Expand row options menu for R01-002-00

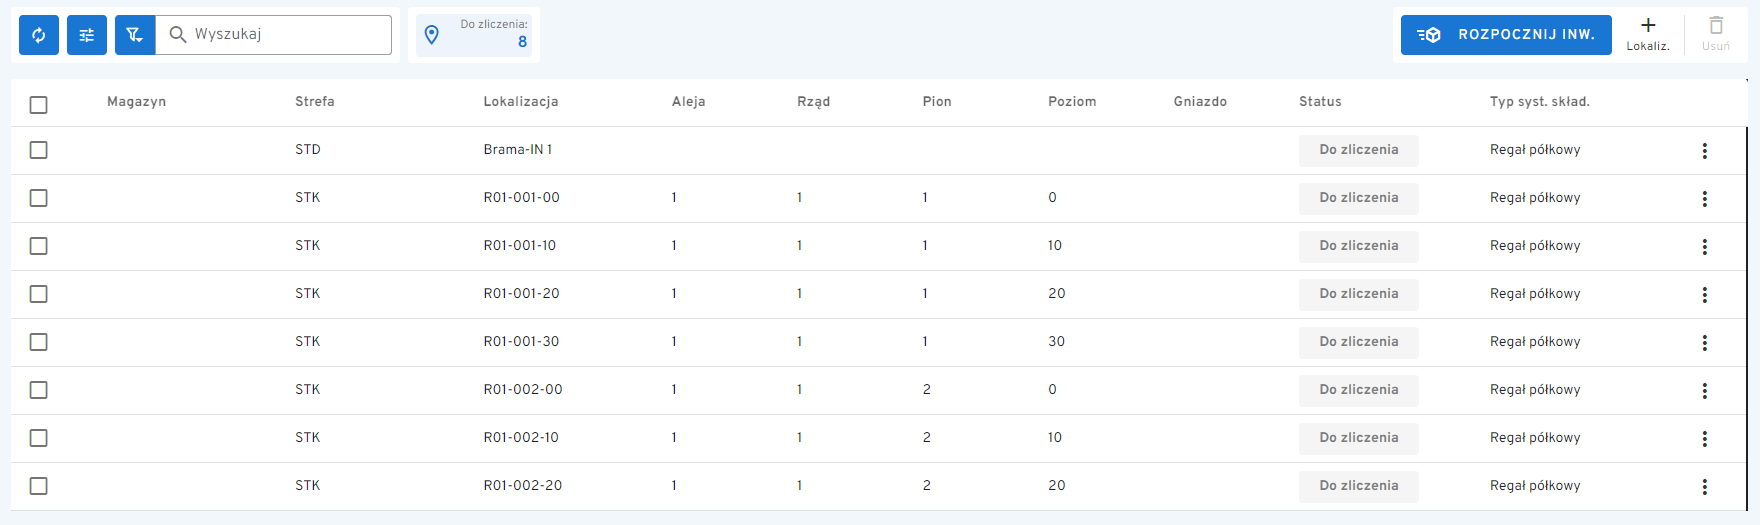[1704, 391]
